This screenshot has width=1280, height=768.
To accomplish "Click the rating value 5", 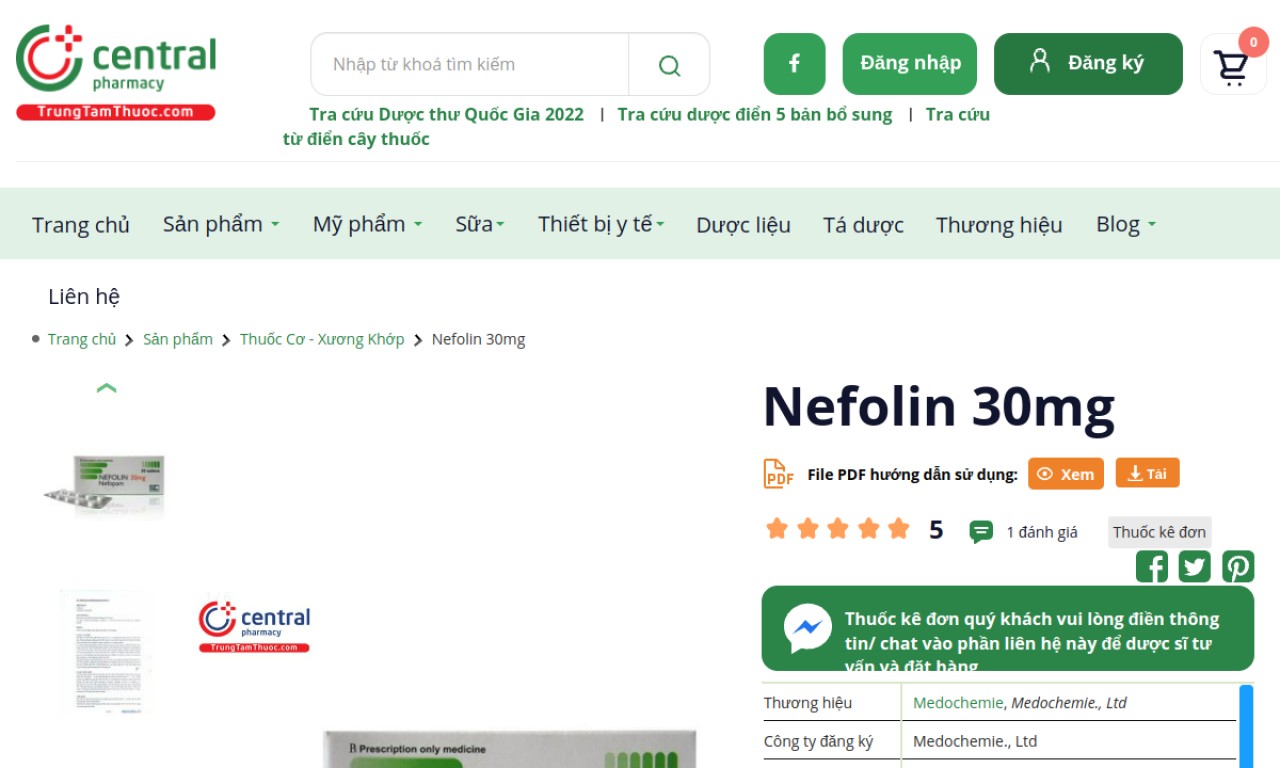I will point(936,530).
